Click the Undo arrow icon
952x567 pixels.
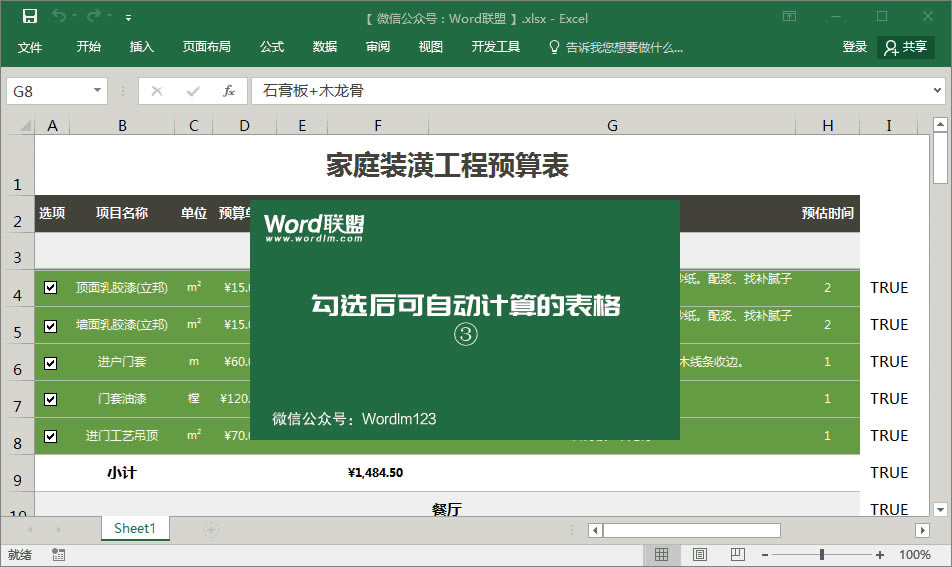[x=60, y=17]
